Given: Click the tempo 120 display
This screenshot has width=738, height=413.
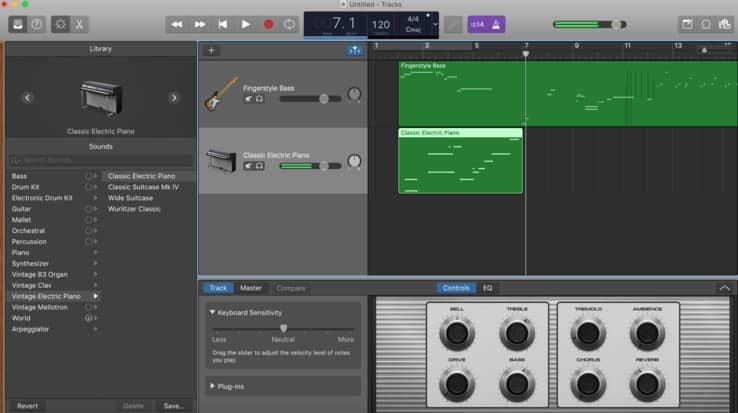Looking at the screenshot, I should 381,25.
